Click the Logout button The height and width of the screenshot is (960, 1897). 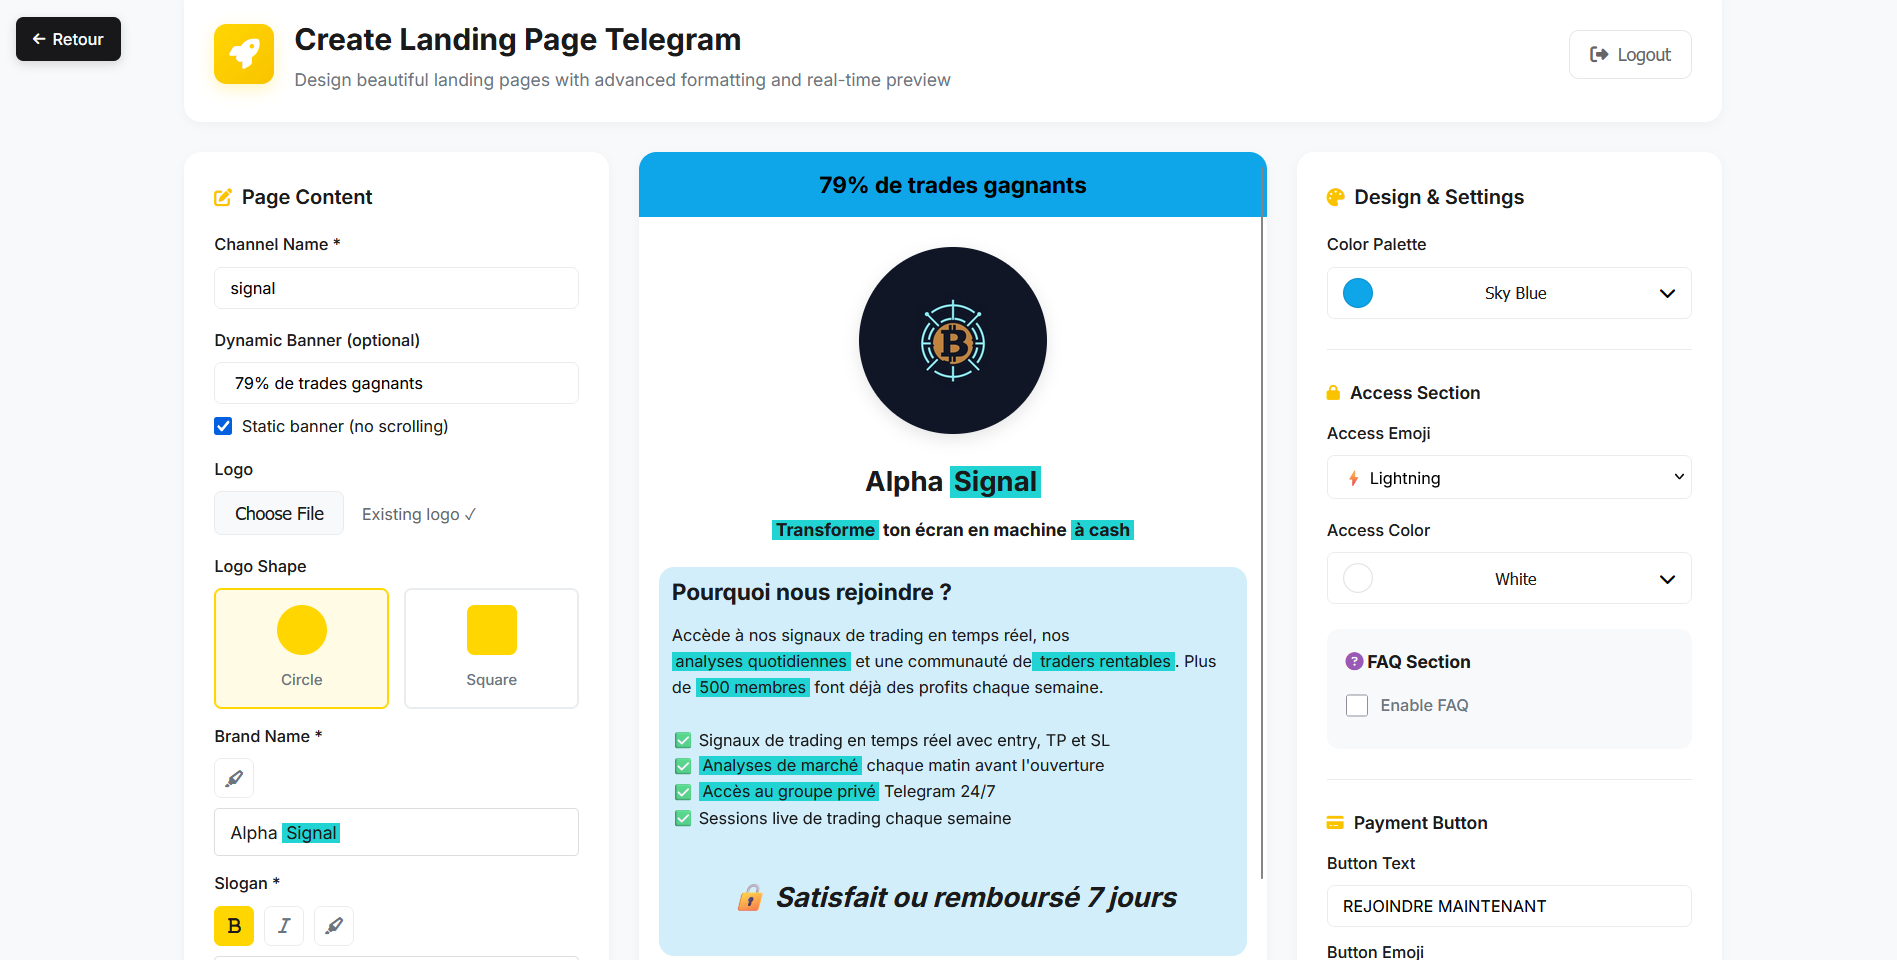[1629, 54]
